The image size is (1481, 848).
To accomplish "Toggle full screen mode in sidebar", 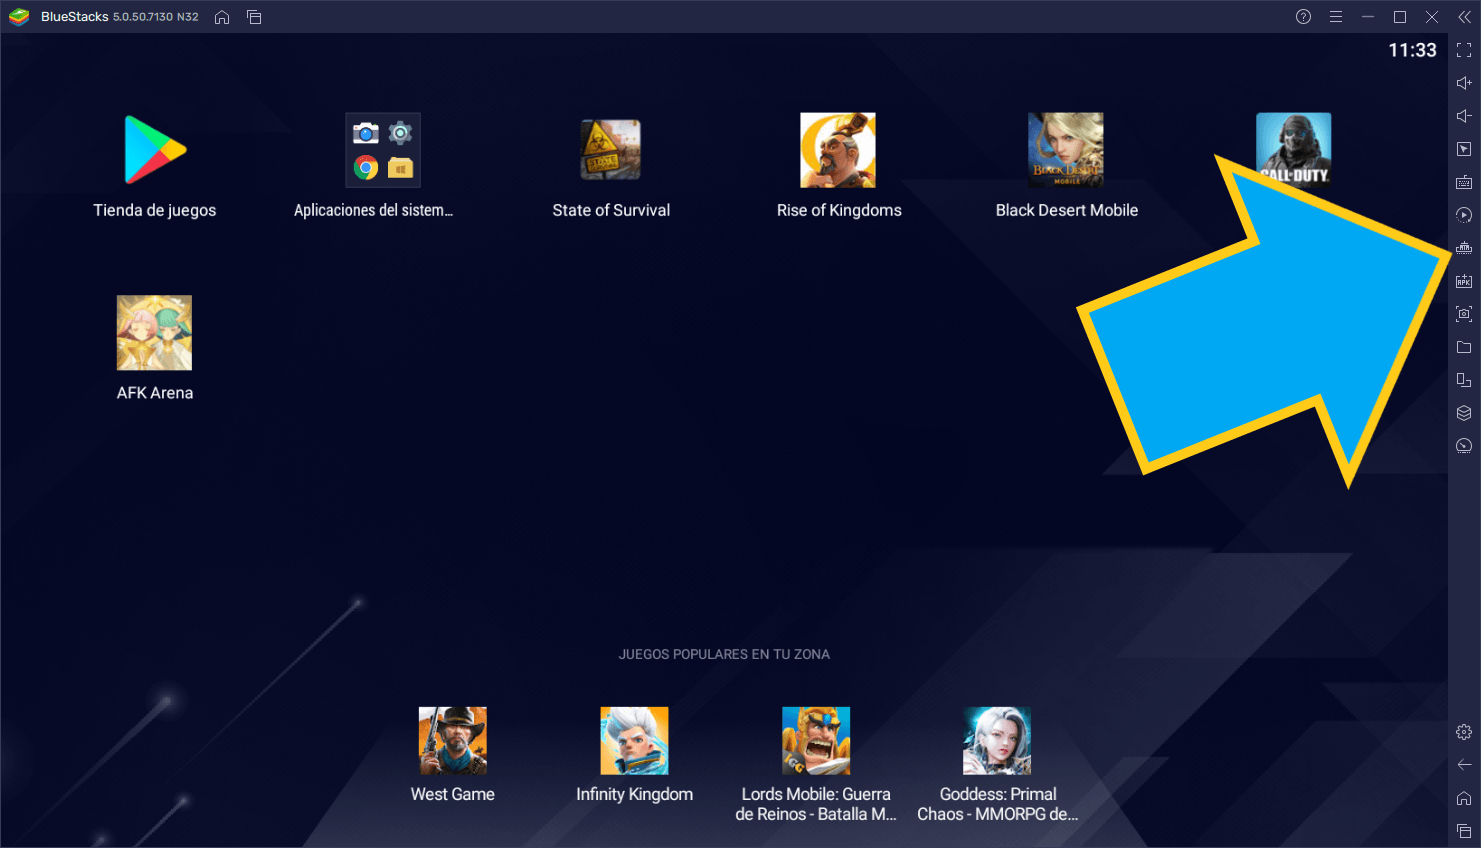I will [1464, 50].
